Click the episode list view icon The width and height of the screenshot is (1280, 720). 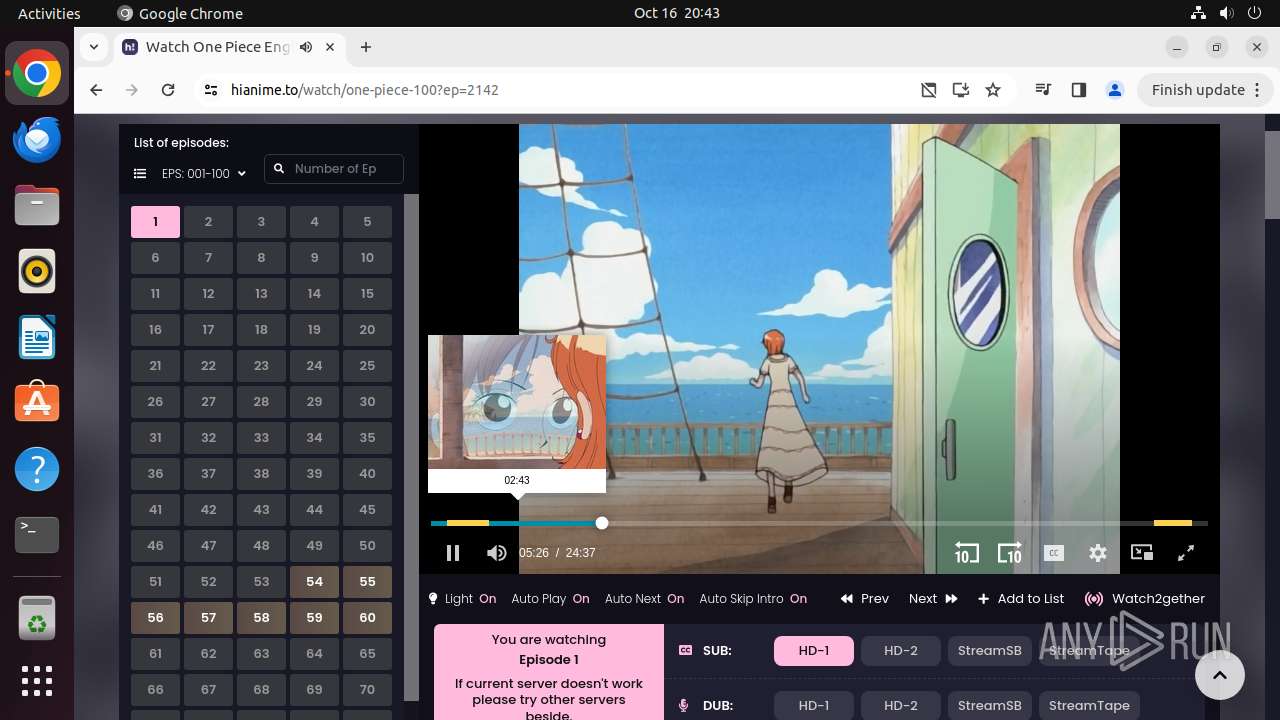(140, 174)
